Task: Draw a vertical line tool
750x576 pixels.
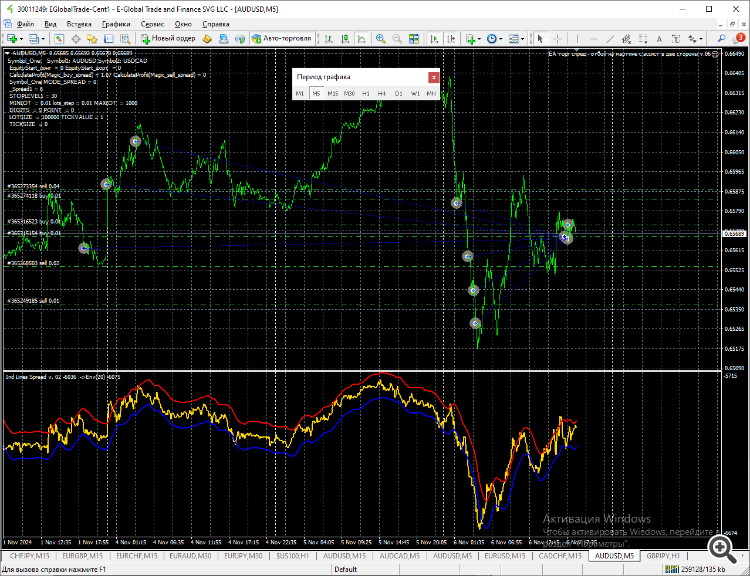Action: pyautogui.click(x=577, y=39)
